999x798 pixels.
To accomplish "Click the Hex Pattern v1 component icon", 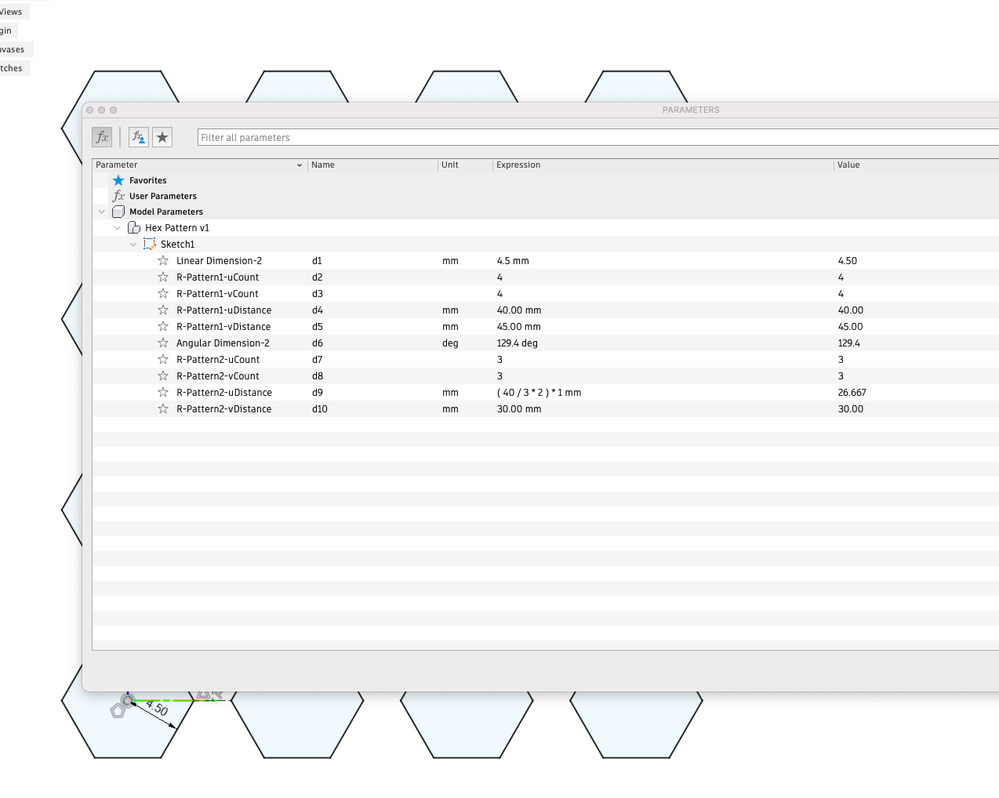I will [134, 227].
